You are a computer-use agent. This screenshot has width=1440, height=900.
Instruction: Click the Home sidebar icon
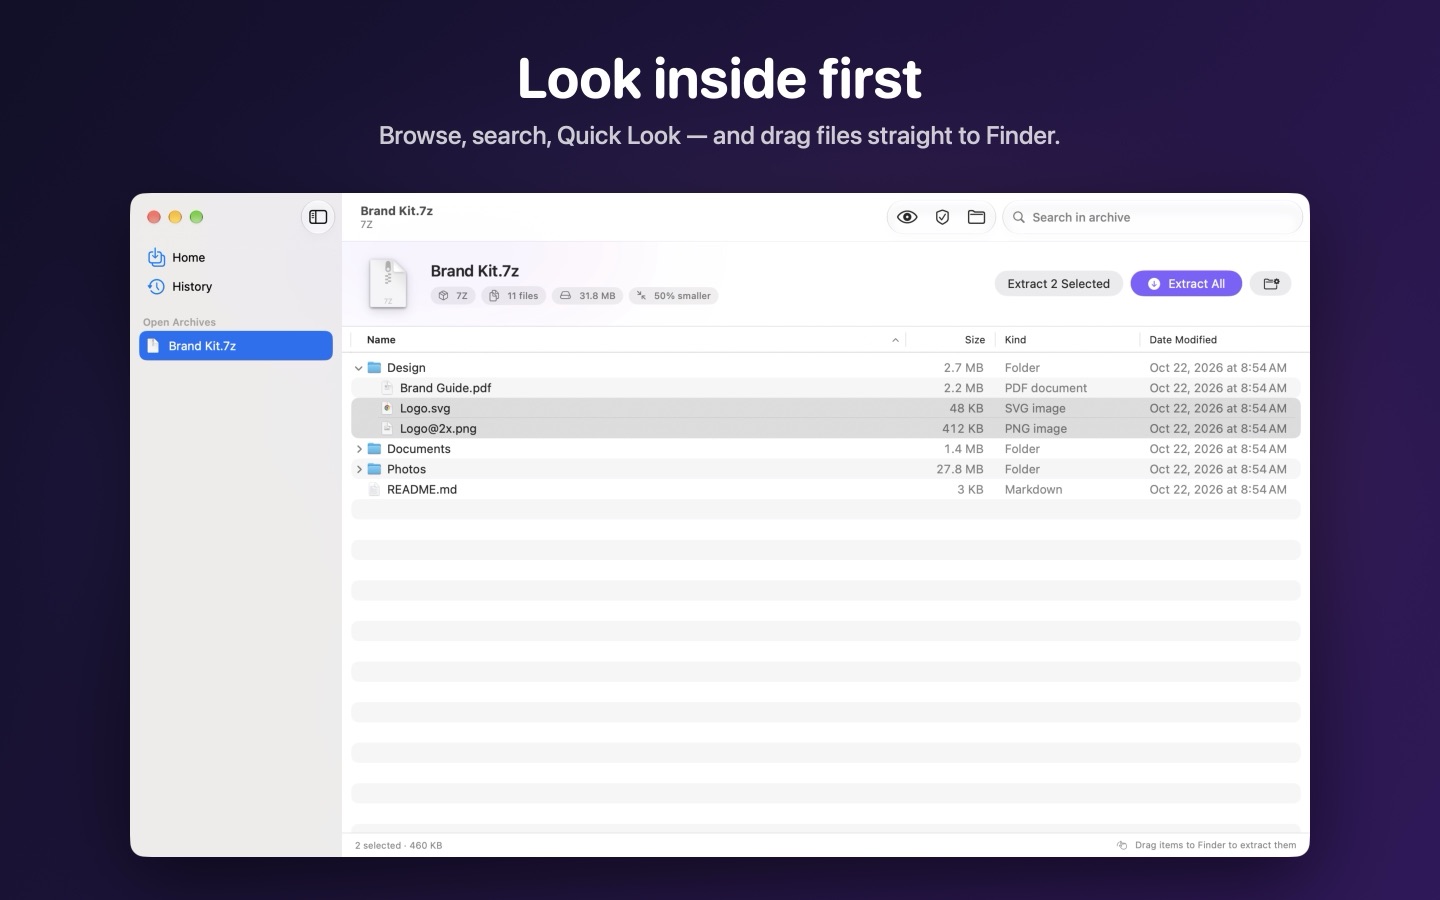pos(156,257)
